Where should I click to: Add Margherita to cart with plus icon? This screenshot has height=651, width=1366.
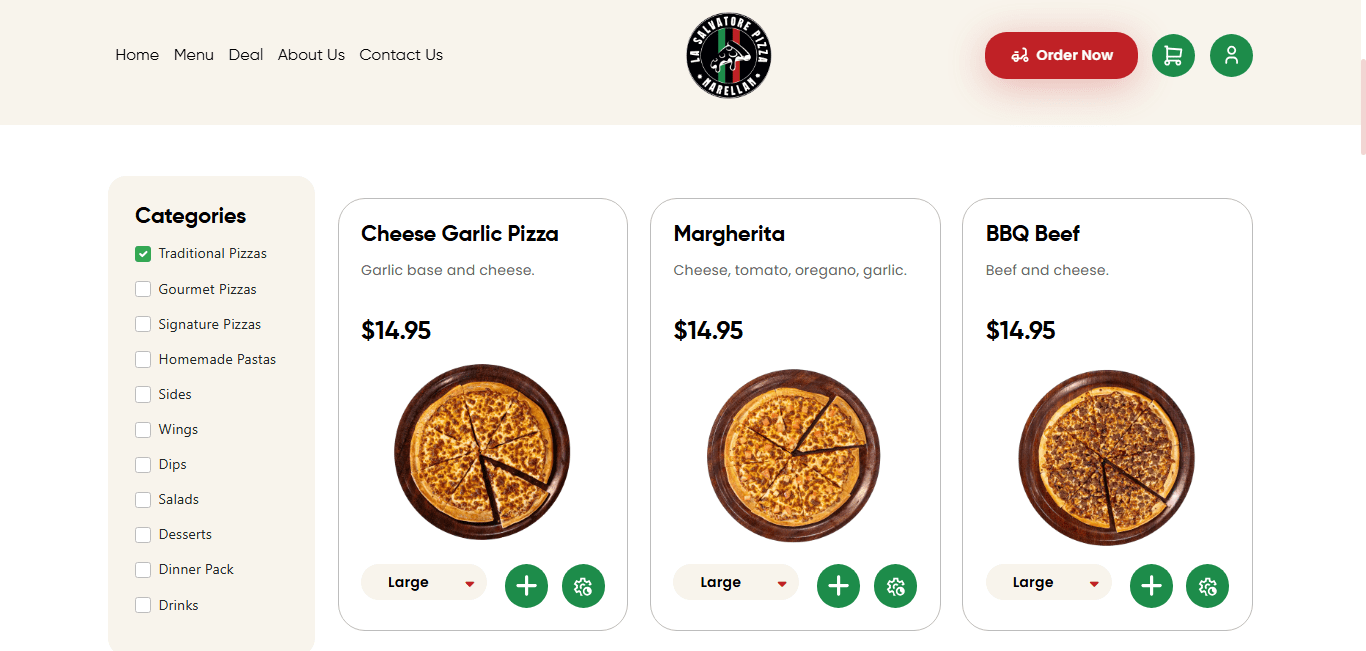click(838, 586)
